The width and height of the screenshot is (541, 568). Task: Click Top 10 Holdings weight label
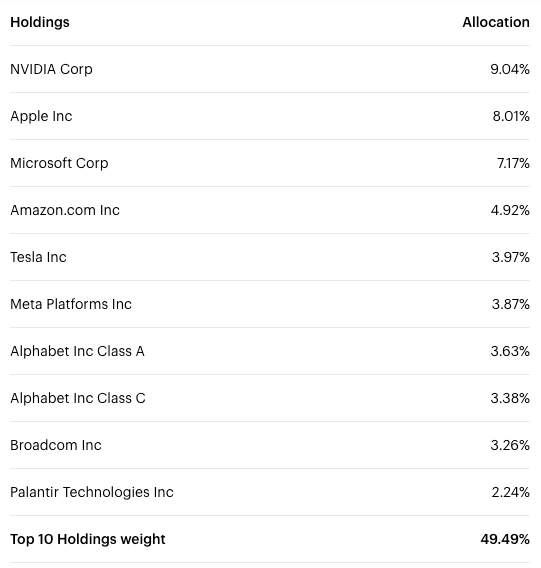click(88, 539)
